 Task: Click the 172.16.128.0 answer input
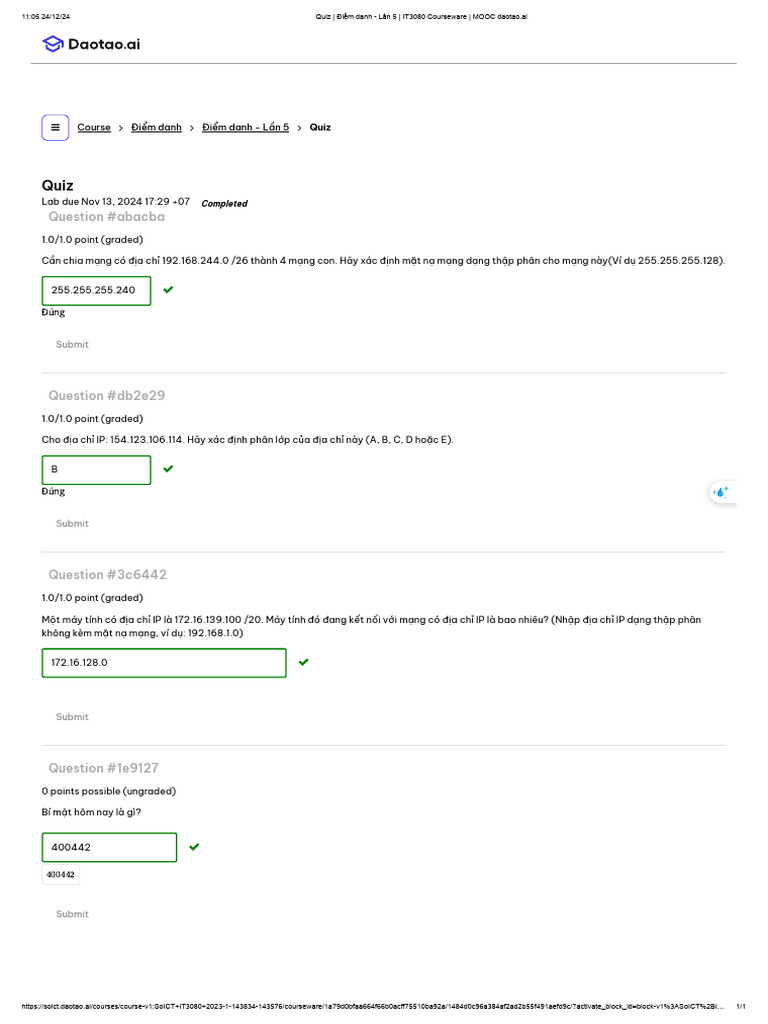(163, 662)
